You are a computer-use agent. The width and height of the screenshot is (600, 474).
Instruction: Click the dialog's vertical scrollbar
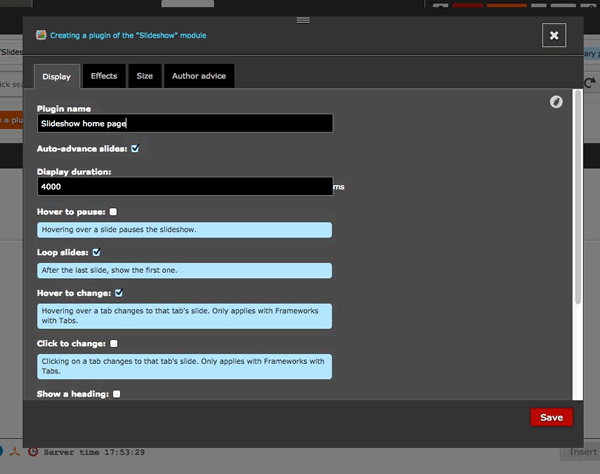(x=577, y=200)
